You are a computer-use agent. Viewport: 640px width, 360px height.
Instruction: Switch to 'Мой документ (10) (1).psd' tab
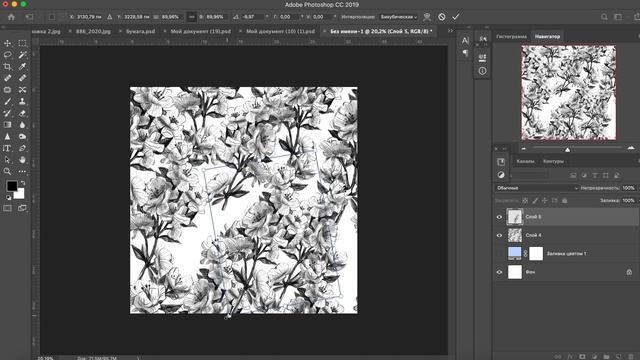click(x=280, y=31)
